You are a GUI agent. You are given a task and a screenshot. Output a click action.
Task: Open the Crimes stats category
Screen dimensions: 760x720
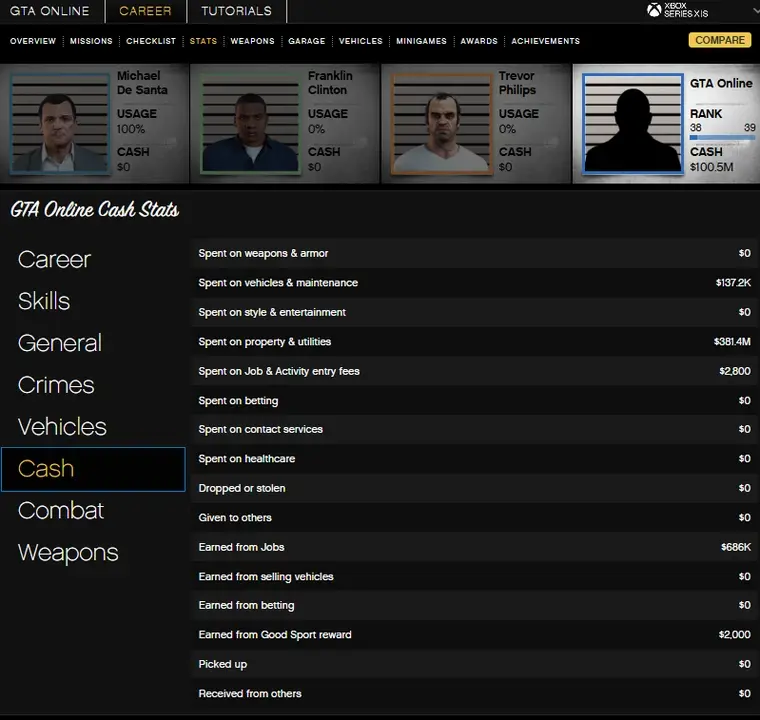tap(56, 385)
